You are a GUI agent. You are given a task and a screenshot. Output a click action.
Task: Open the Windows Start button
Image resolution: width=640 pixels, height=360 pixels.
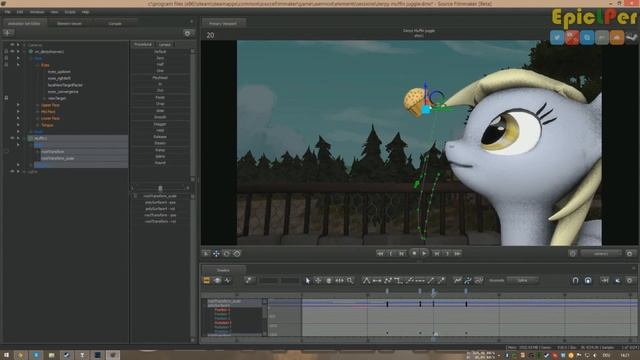click(x=6, y=356)
